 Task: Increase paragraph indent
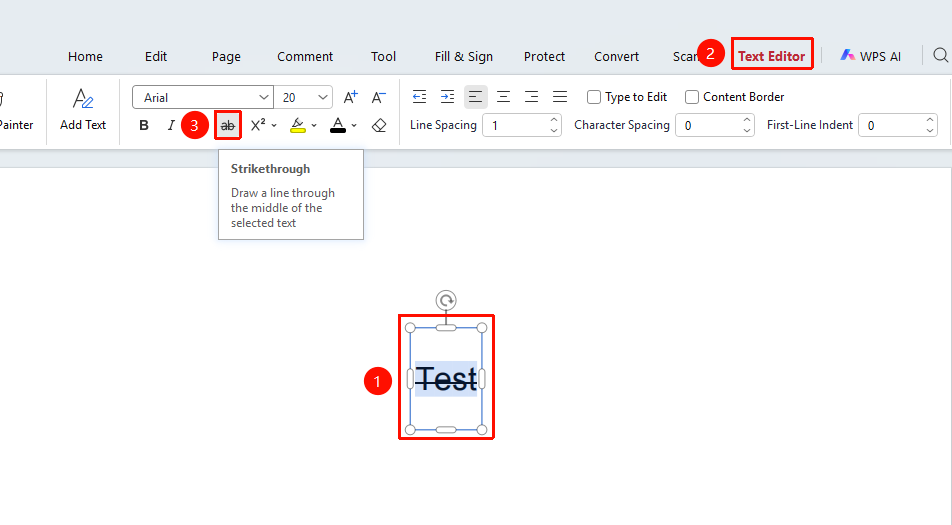(x=447, y=97)
